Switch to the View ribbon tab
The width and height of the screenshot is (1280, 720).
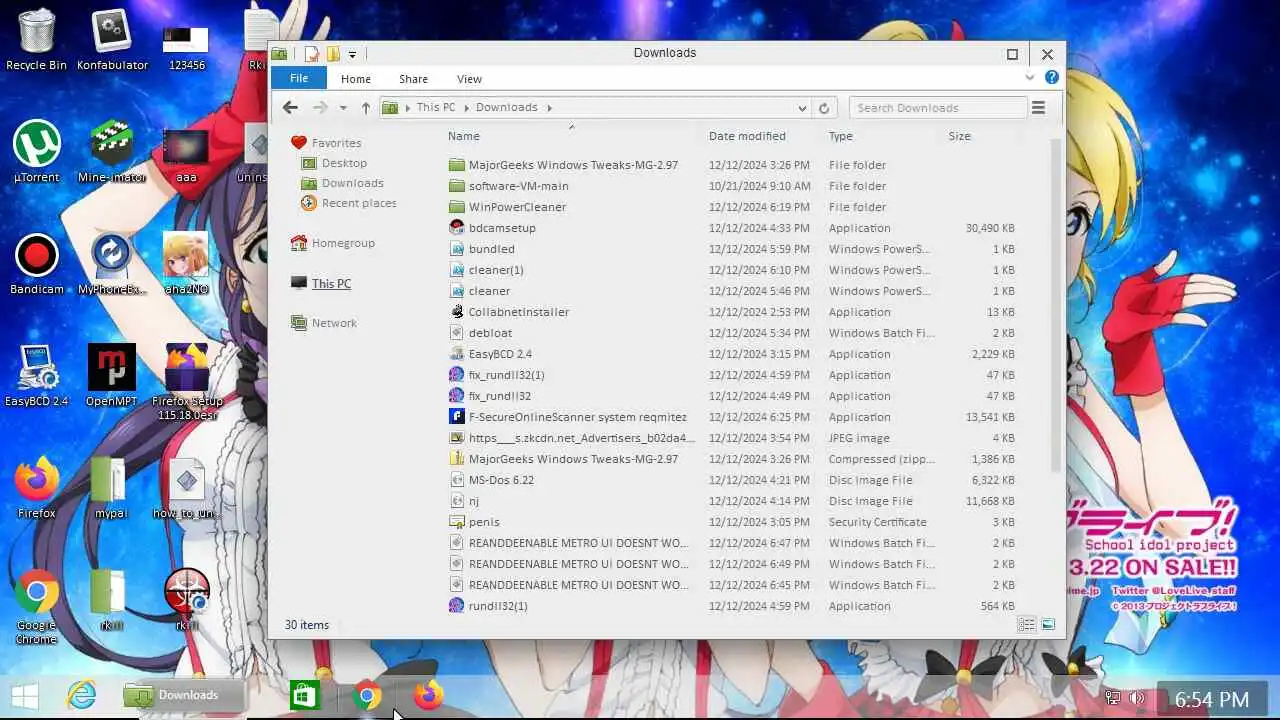[469, 79]
